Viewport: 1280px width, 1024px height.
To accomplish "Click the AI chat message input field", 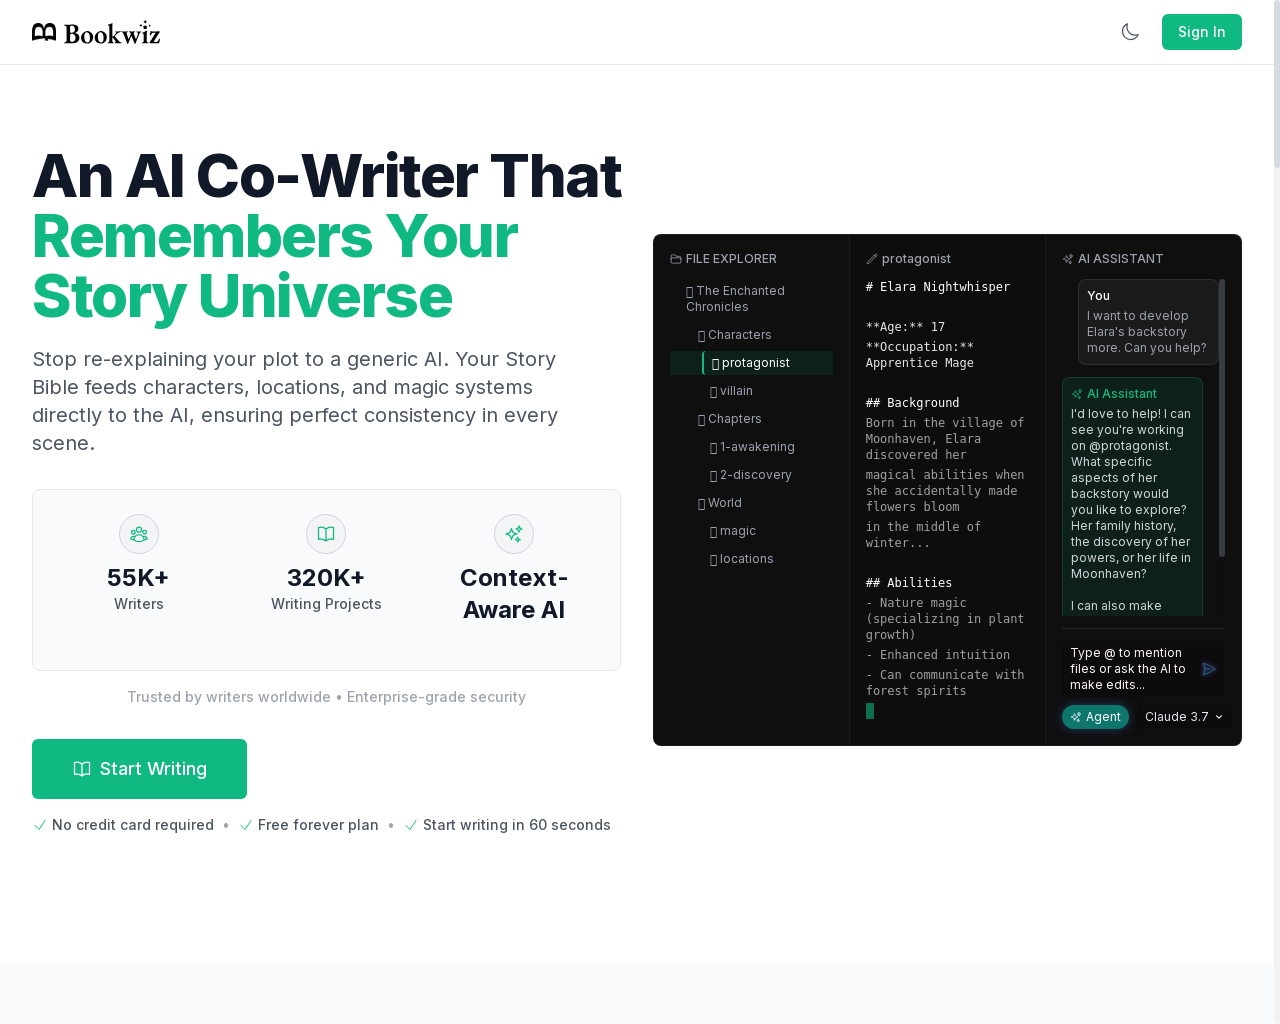I will (1130, 669).
